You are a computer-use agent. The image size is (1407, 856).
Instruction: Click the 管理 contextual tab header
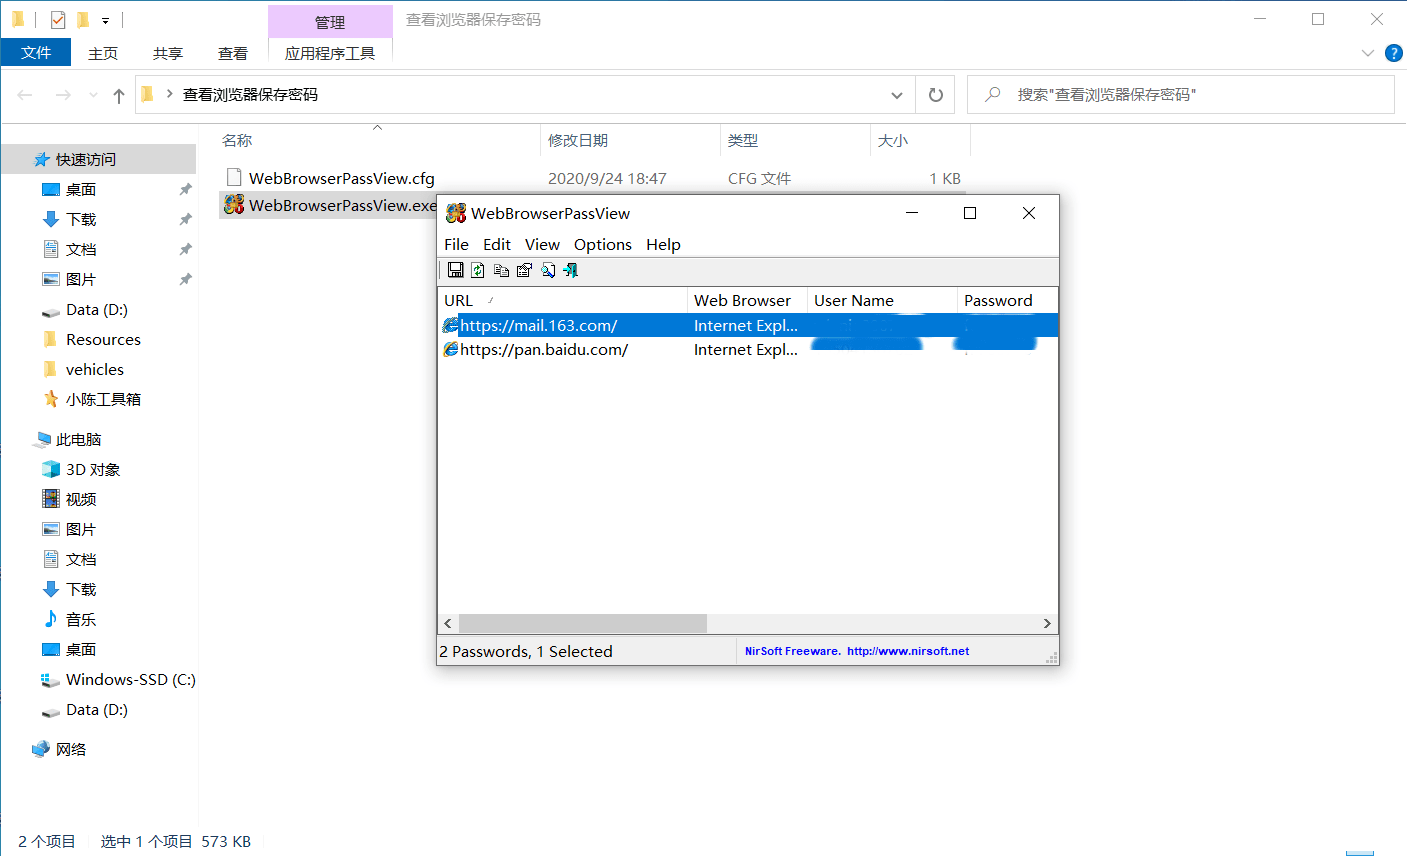[x=330, y=22]
